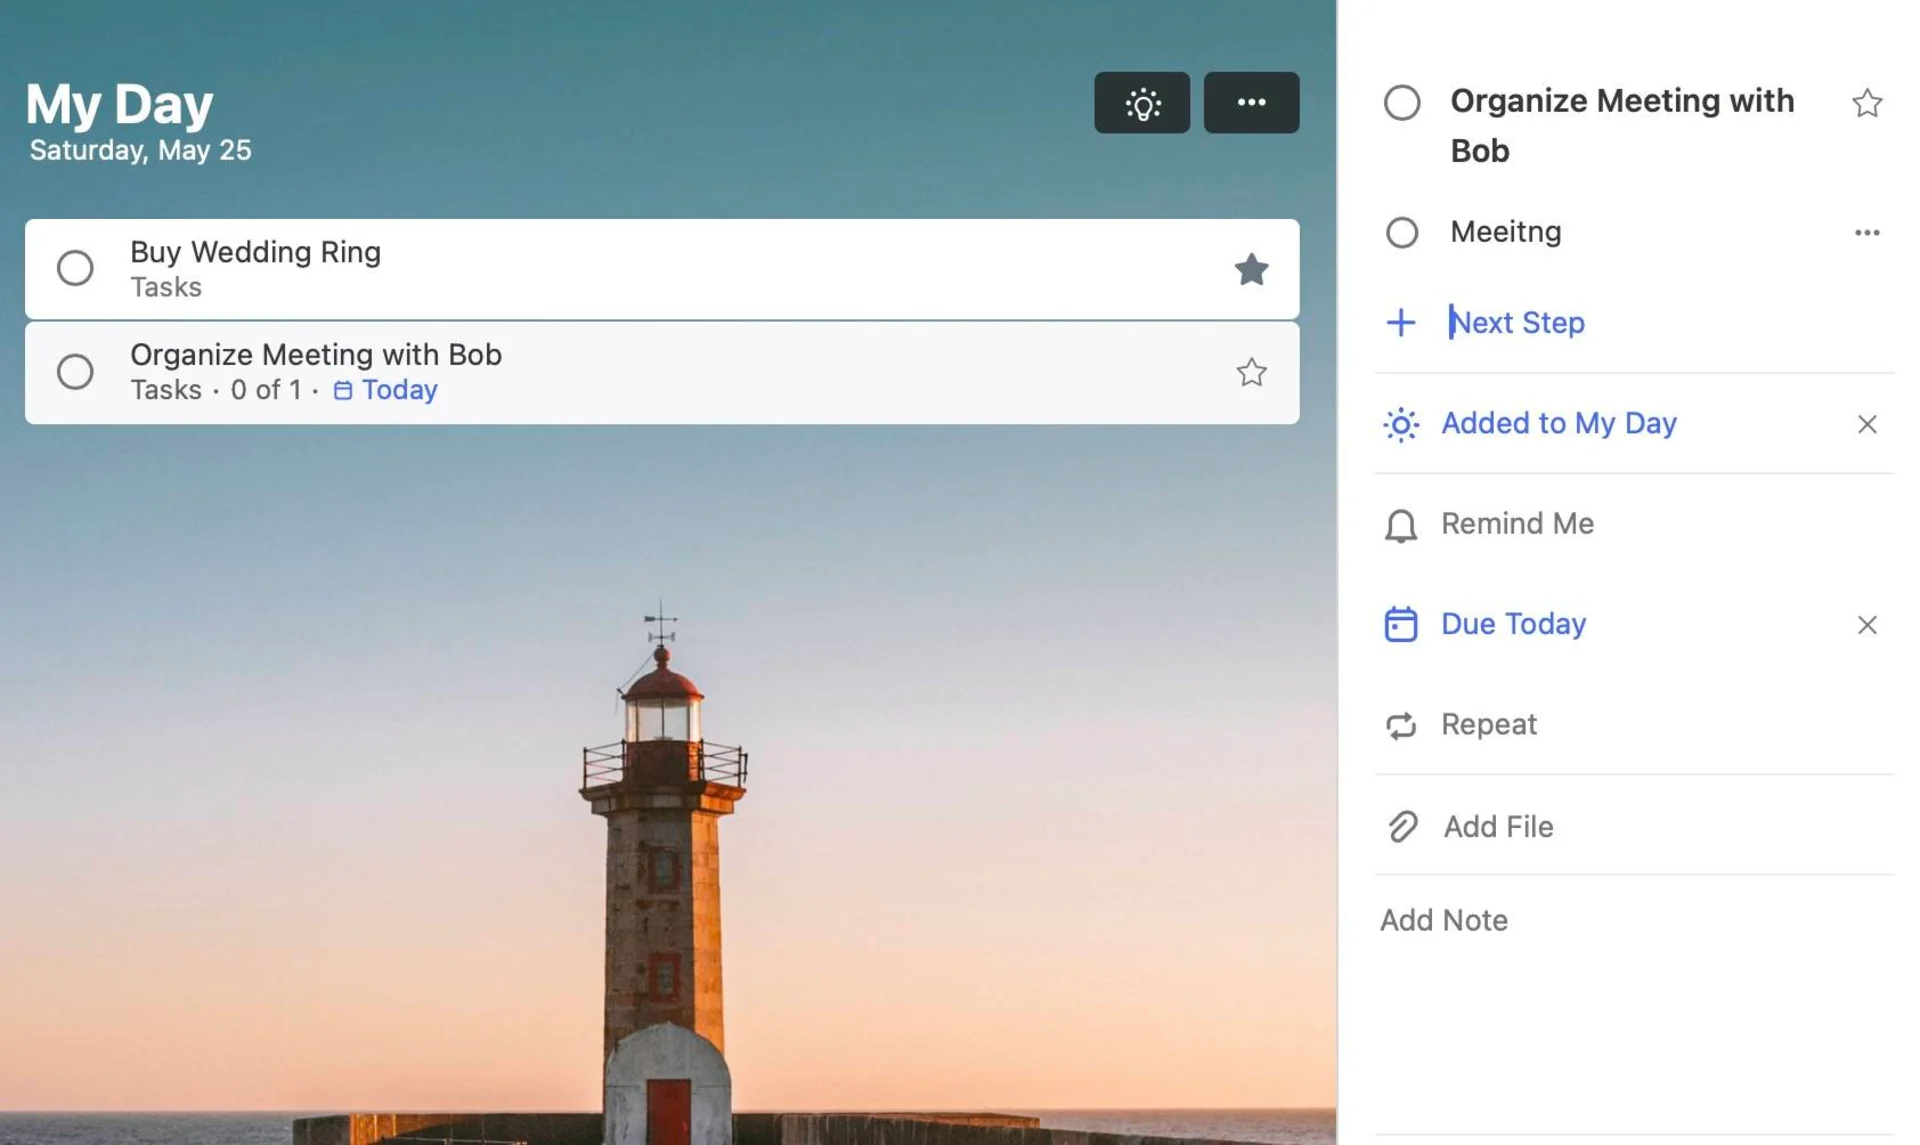Click the Add File paperclip icon
The image size is (1920, 1145).
click(x=1401, y=827)
